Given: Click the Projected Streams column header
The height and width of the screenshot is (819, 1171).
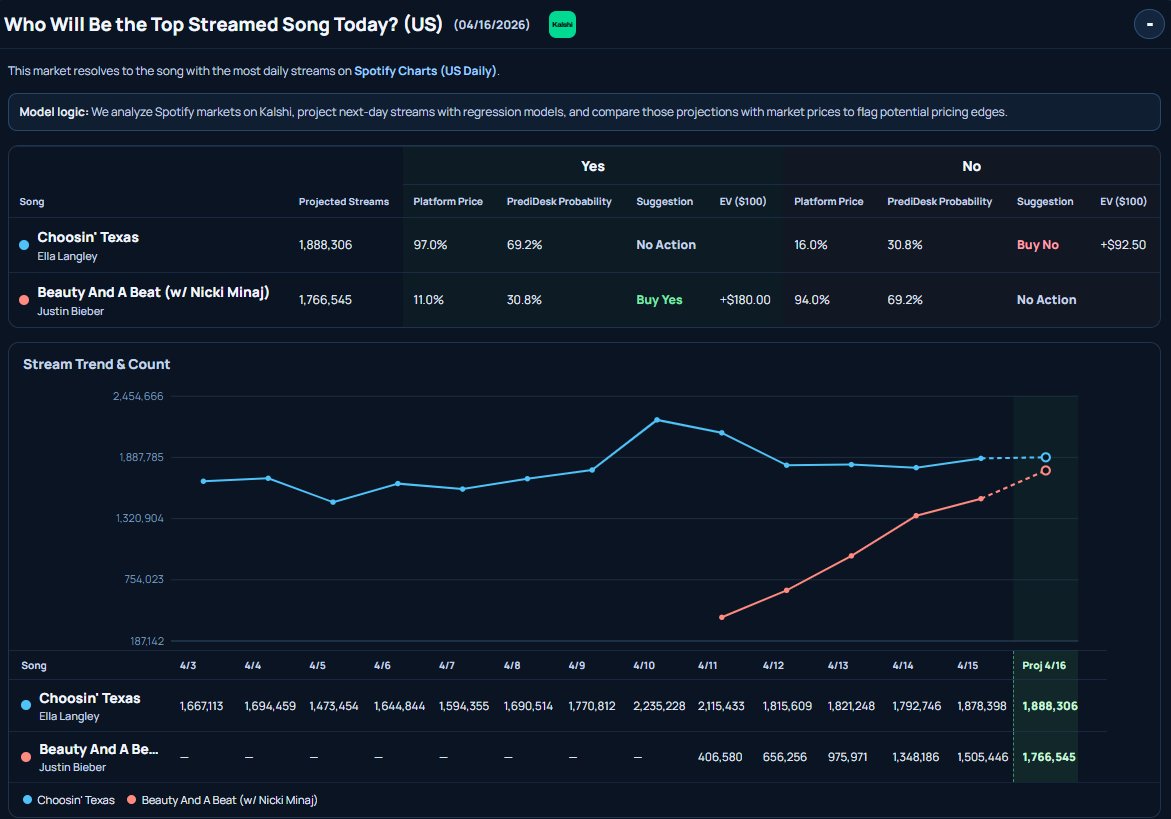Looking at the screenshot, I should (x=344, y=202).
